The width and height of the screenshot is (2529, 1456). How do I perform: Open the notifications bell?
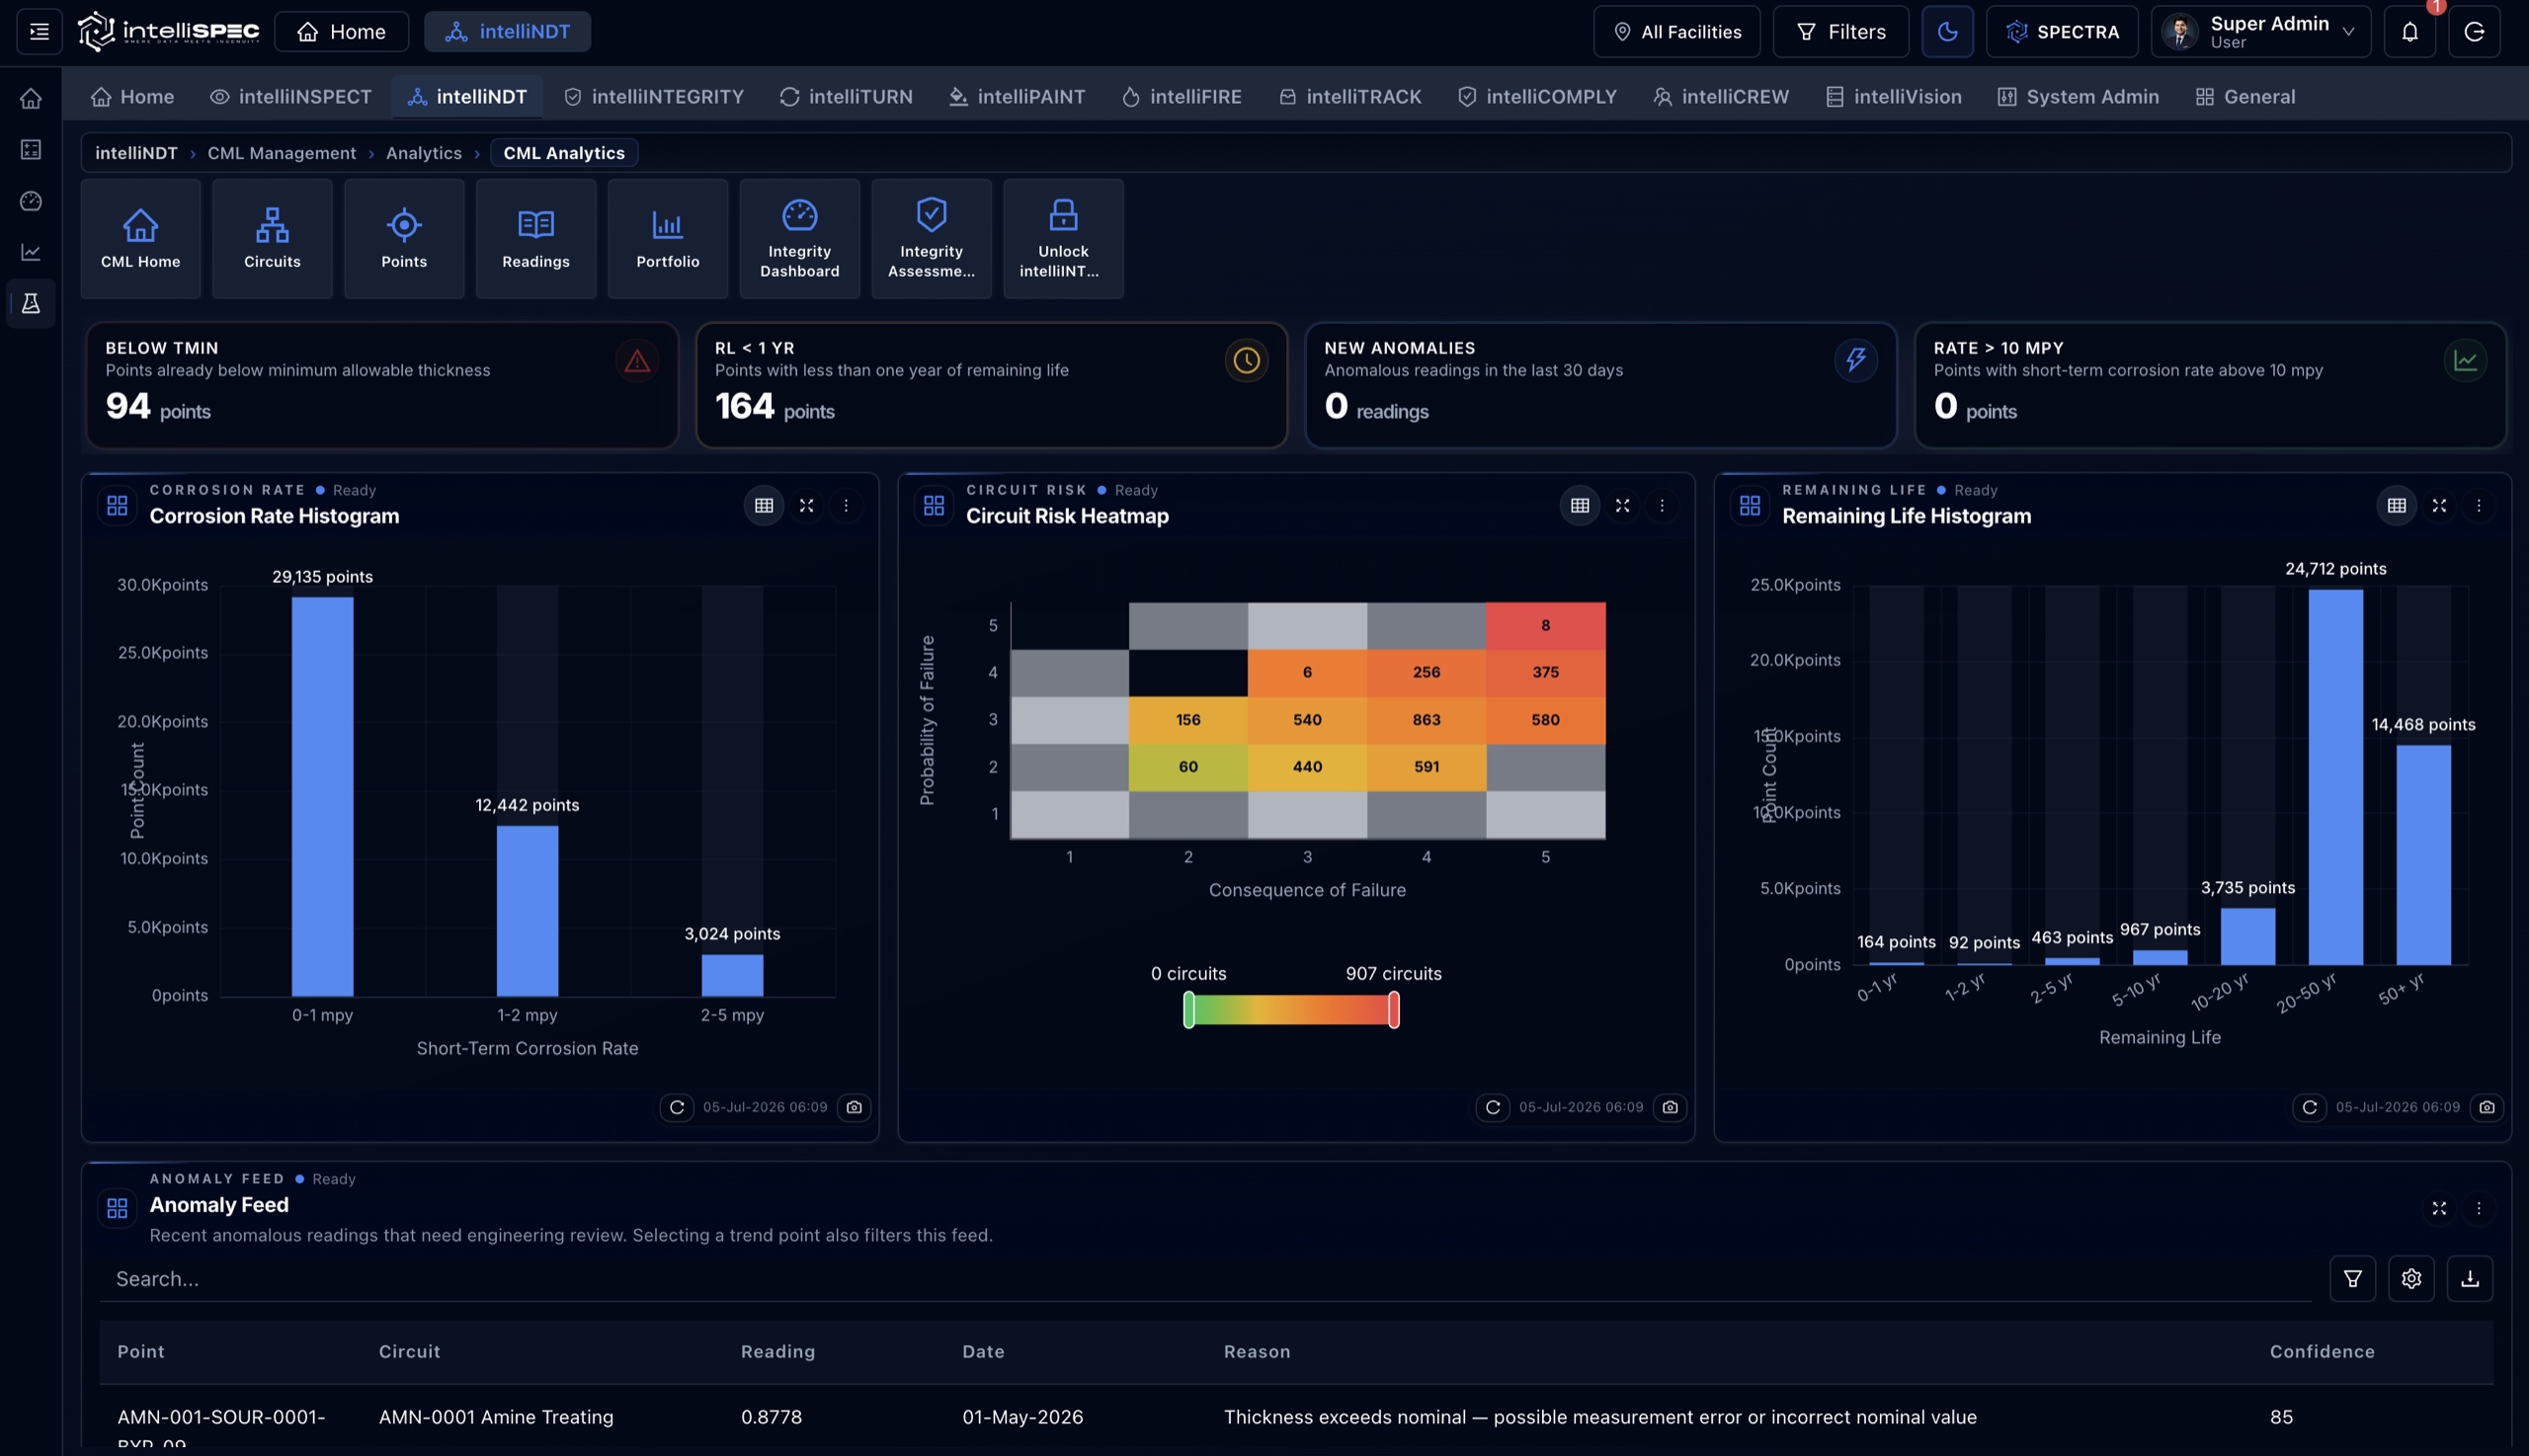(x=2410, y=32)
